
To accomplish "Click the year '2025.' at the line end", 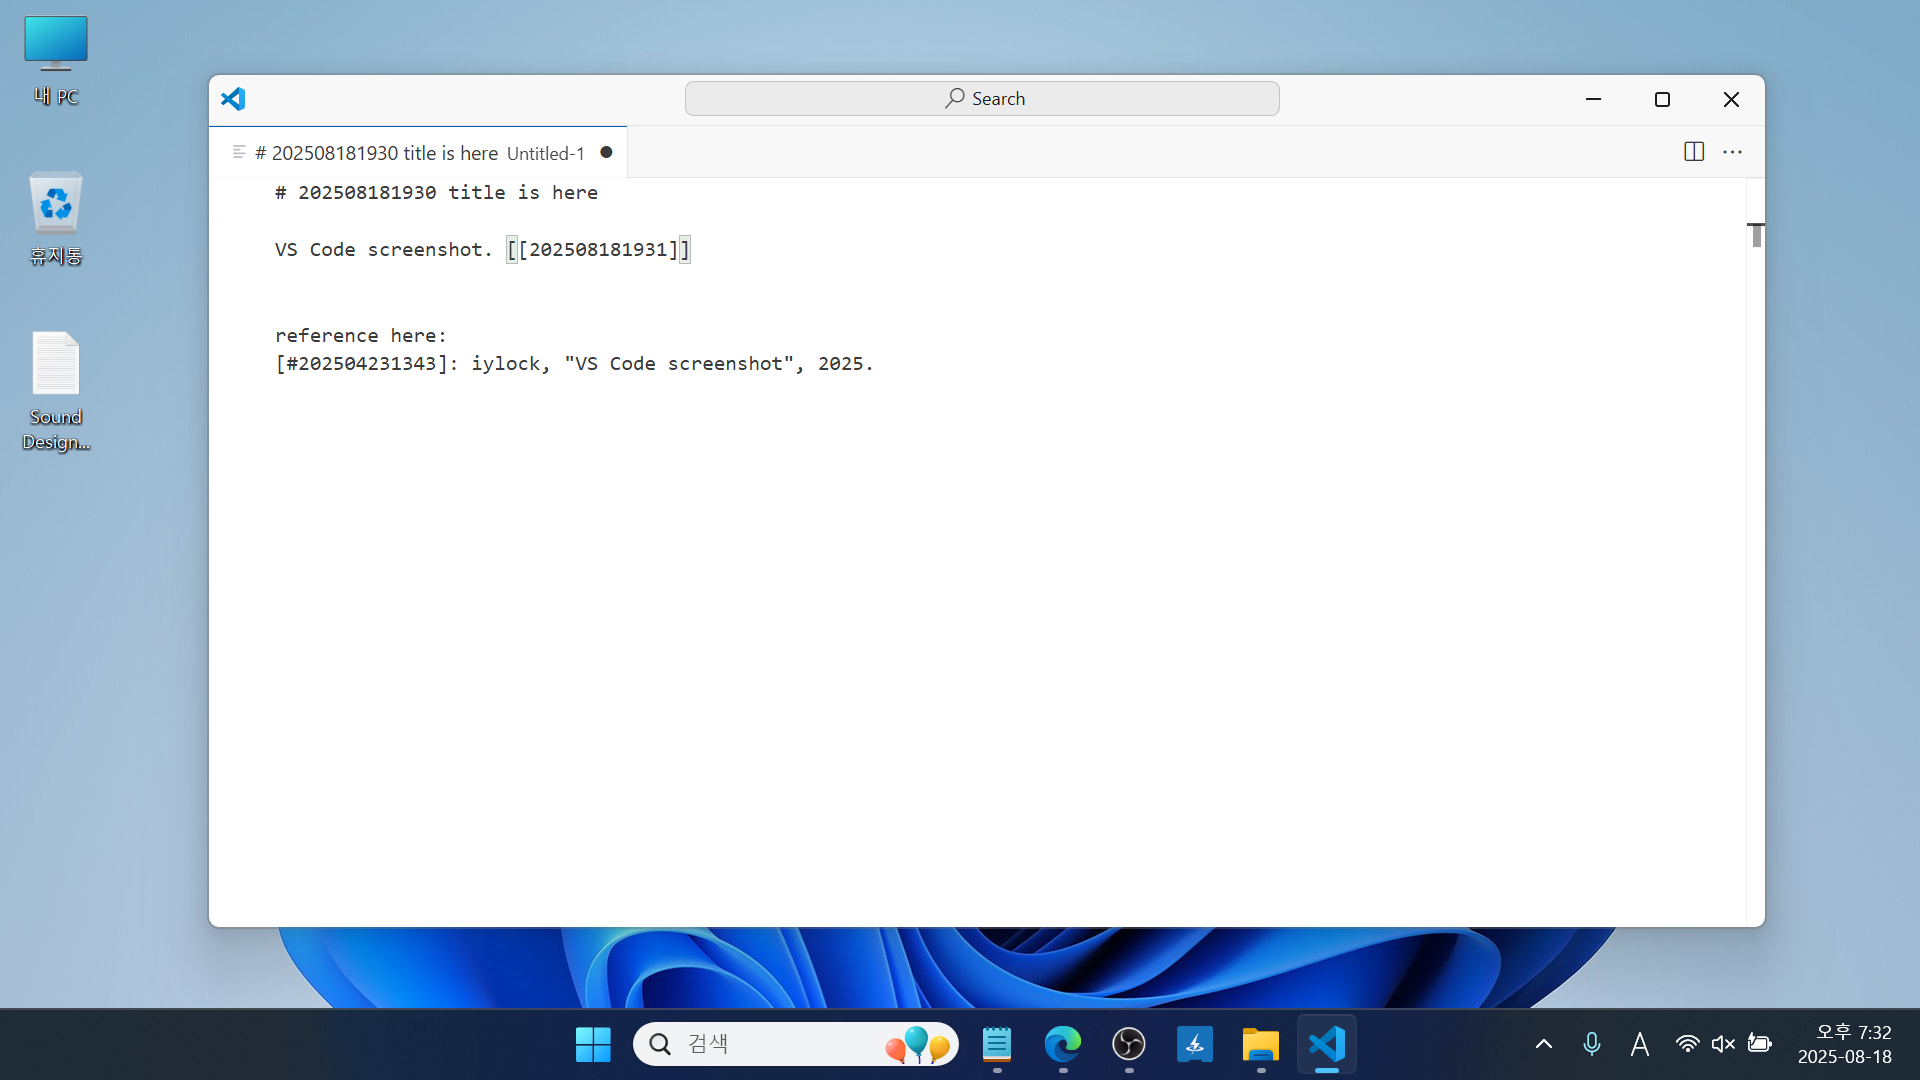I will pyautogui.click(x=846, y=363).
